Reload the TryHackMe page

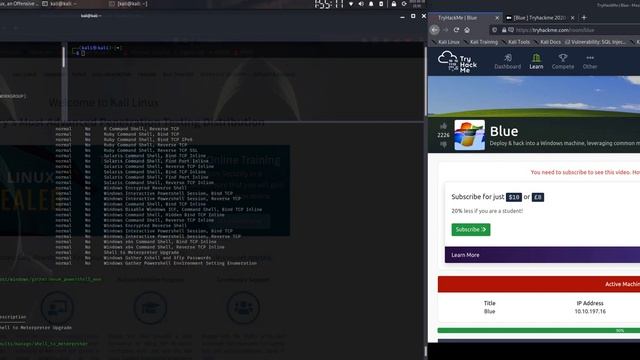tap(456, 30)
